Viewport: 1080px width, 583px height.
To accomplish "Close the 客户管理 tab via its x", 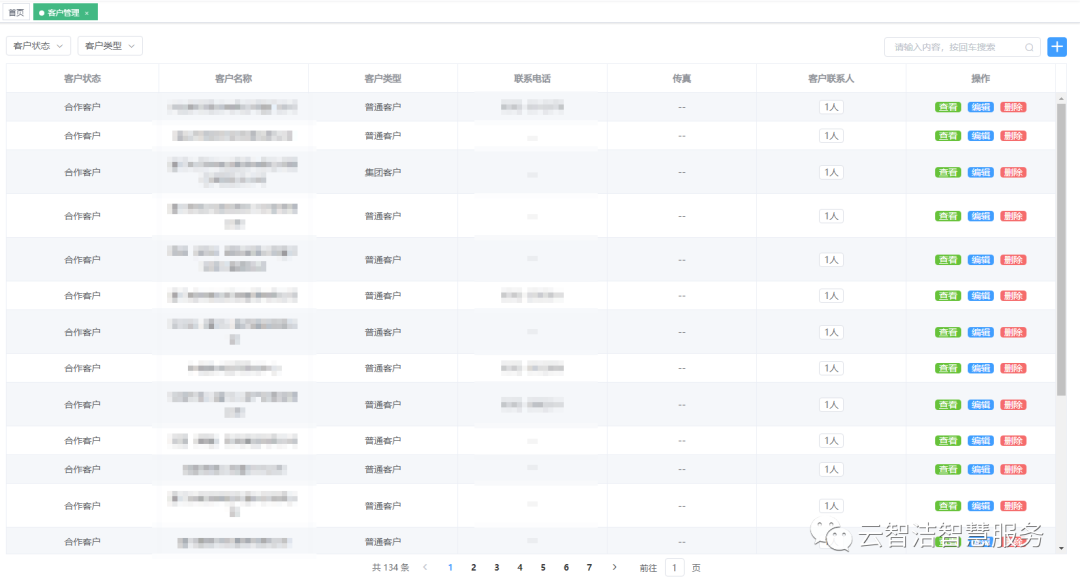I will click(87, 13).
